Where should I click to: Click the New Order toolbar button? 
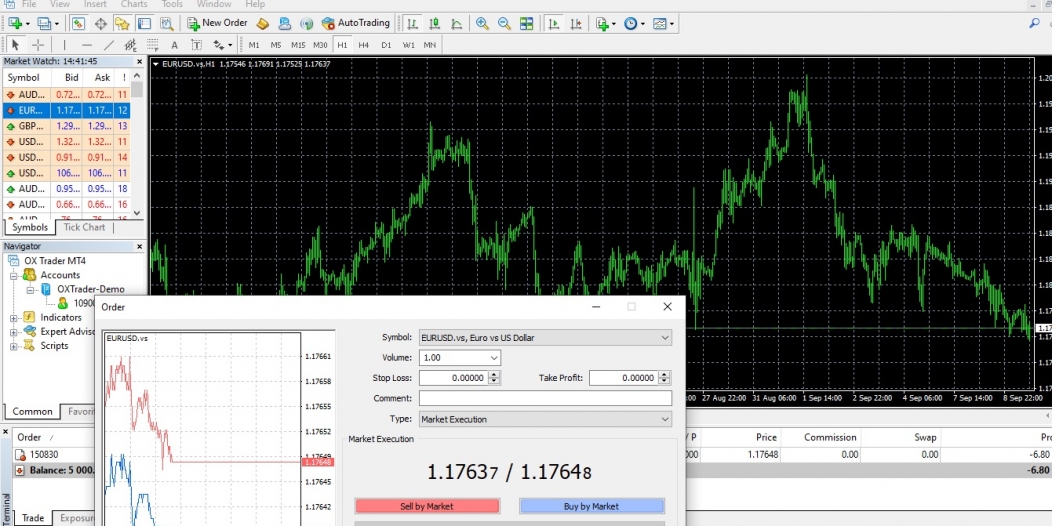pyautogui.click(x=217, y=23)
